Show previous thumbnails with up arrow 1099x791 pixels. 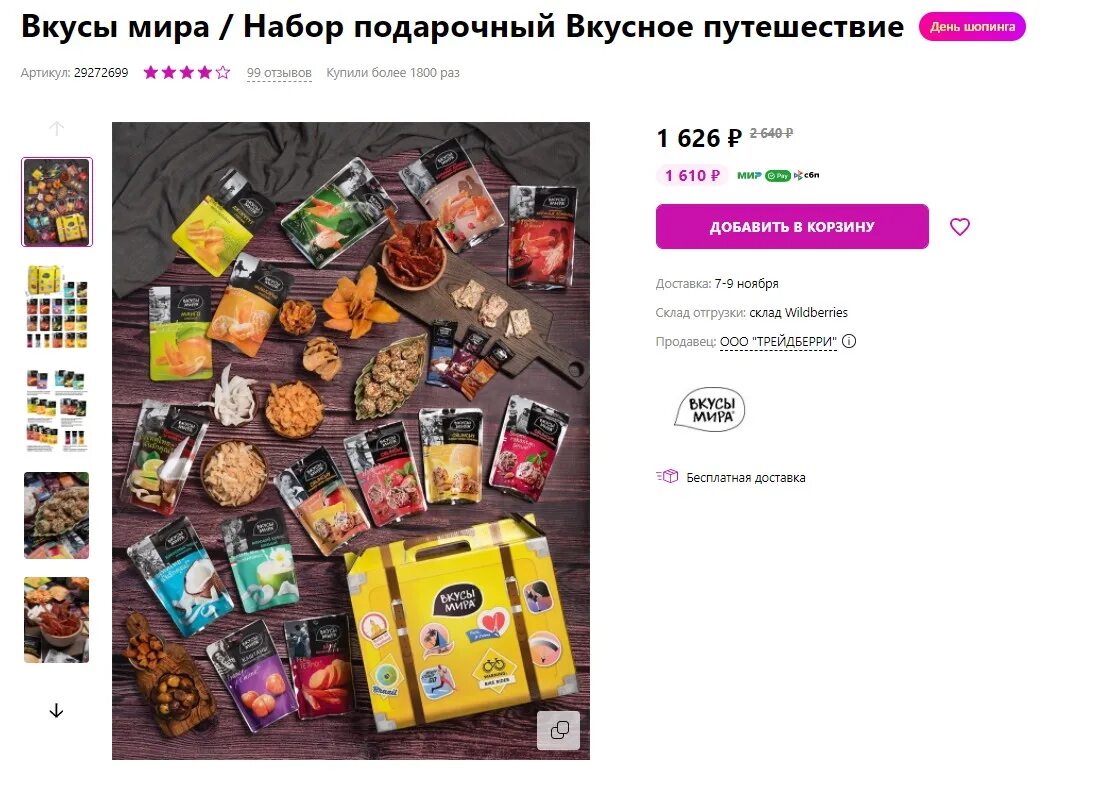pyautogui.click(x=57, y=128)
